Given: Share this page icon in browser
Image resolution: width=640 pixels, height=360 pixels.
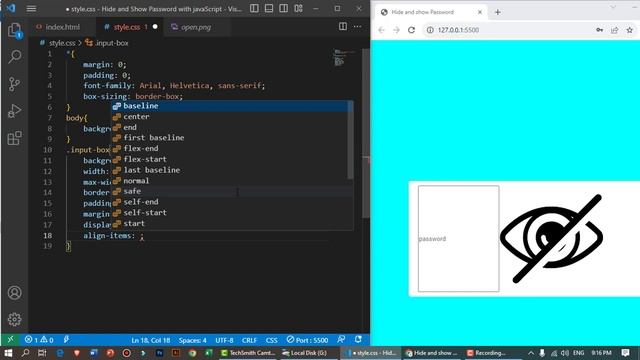Looking at the screenshot, I should 614,30.
